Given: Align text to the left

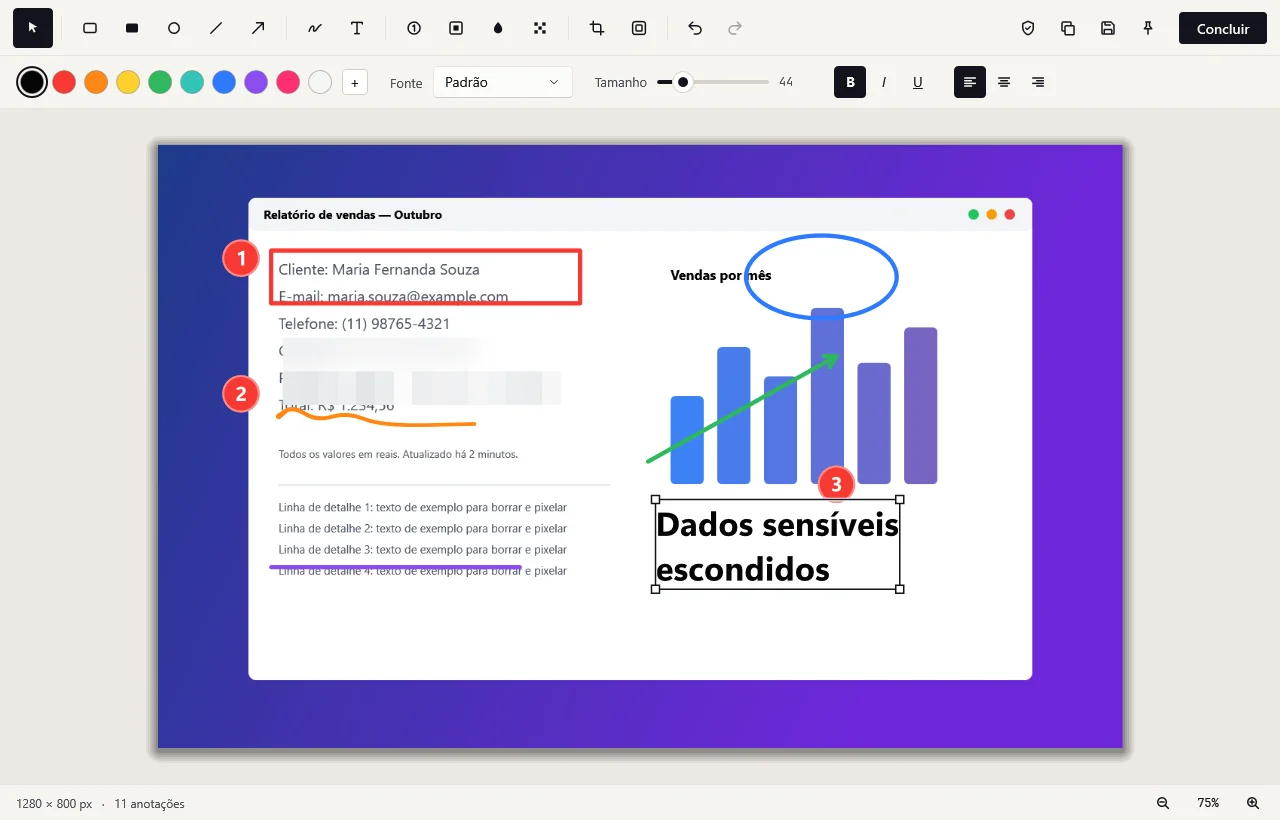Looking at the screenshot, I should [x=970, y=82].
